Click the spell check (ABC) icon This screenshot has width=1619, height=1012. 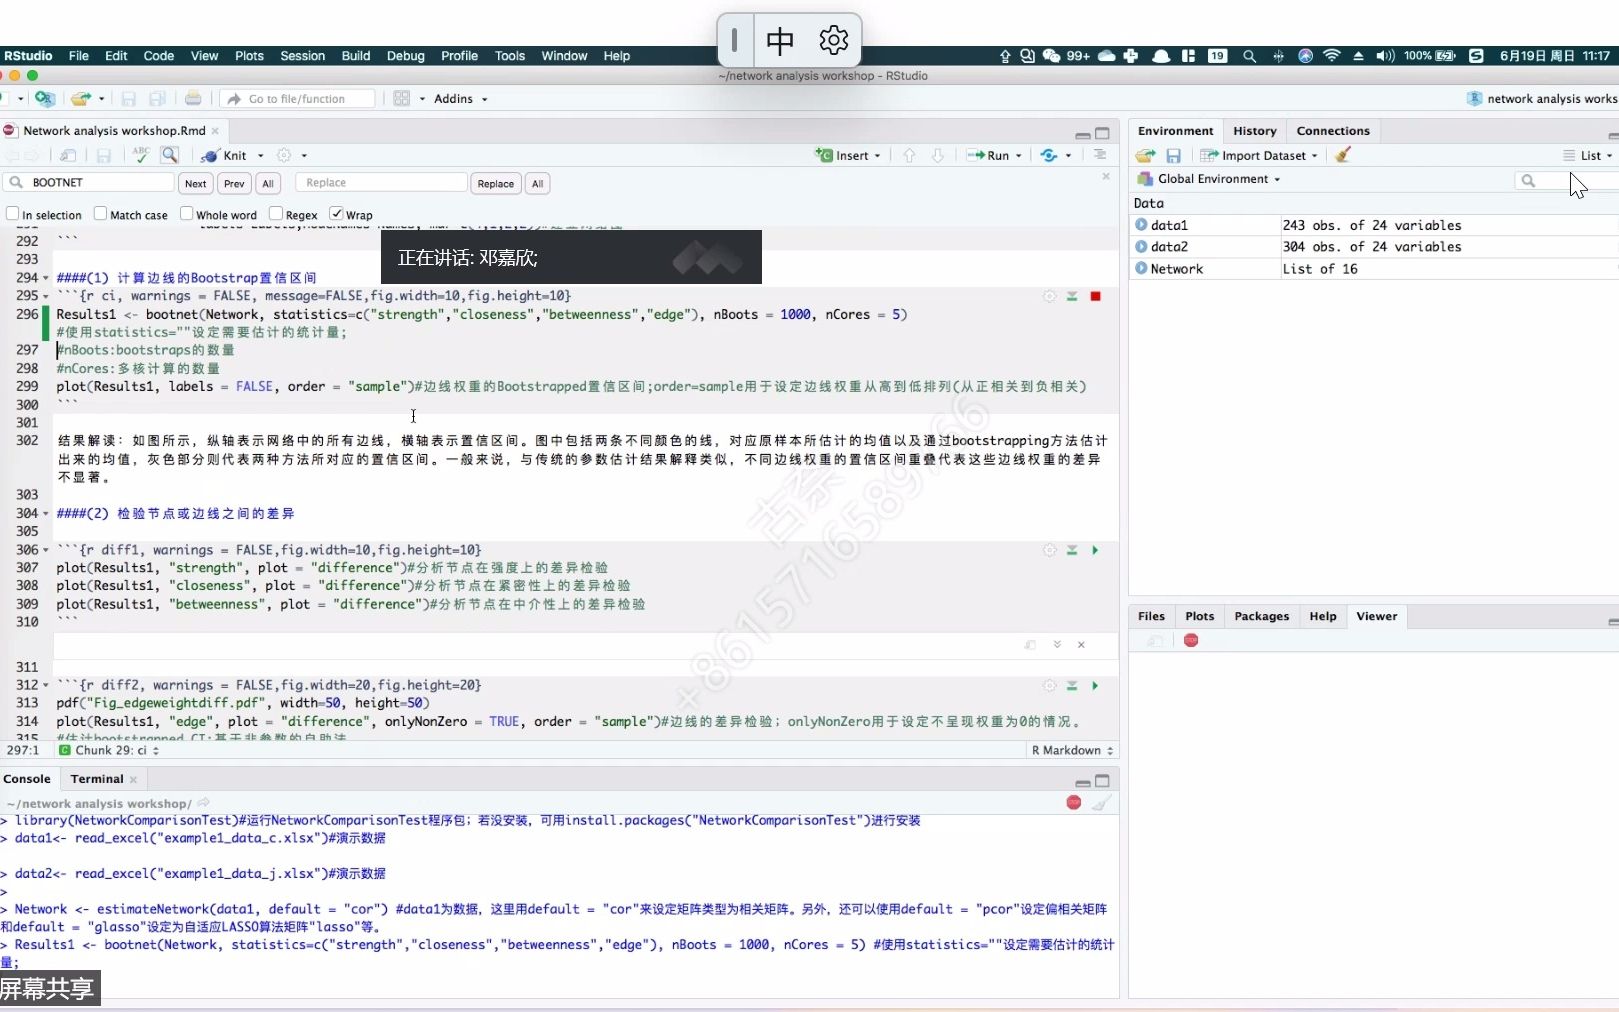coord(141,155)
